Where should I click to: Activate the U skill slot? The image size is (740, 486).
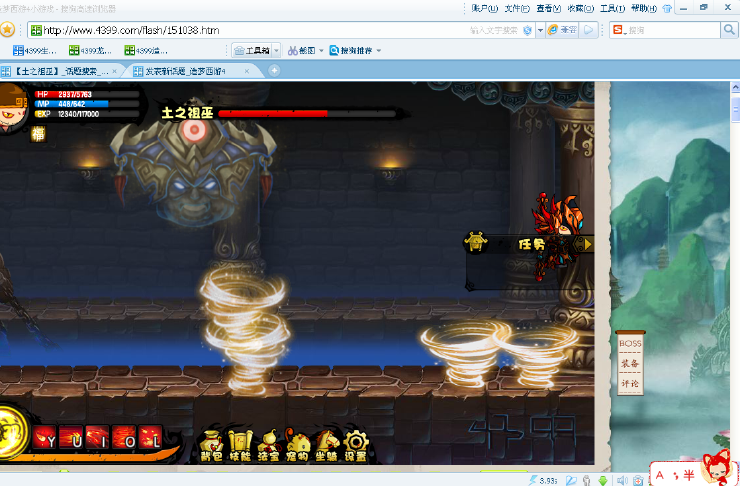point(72,437)
